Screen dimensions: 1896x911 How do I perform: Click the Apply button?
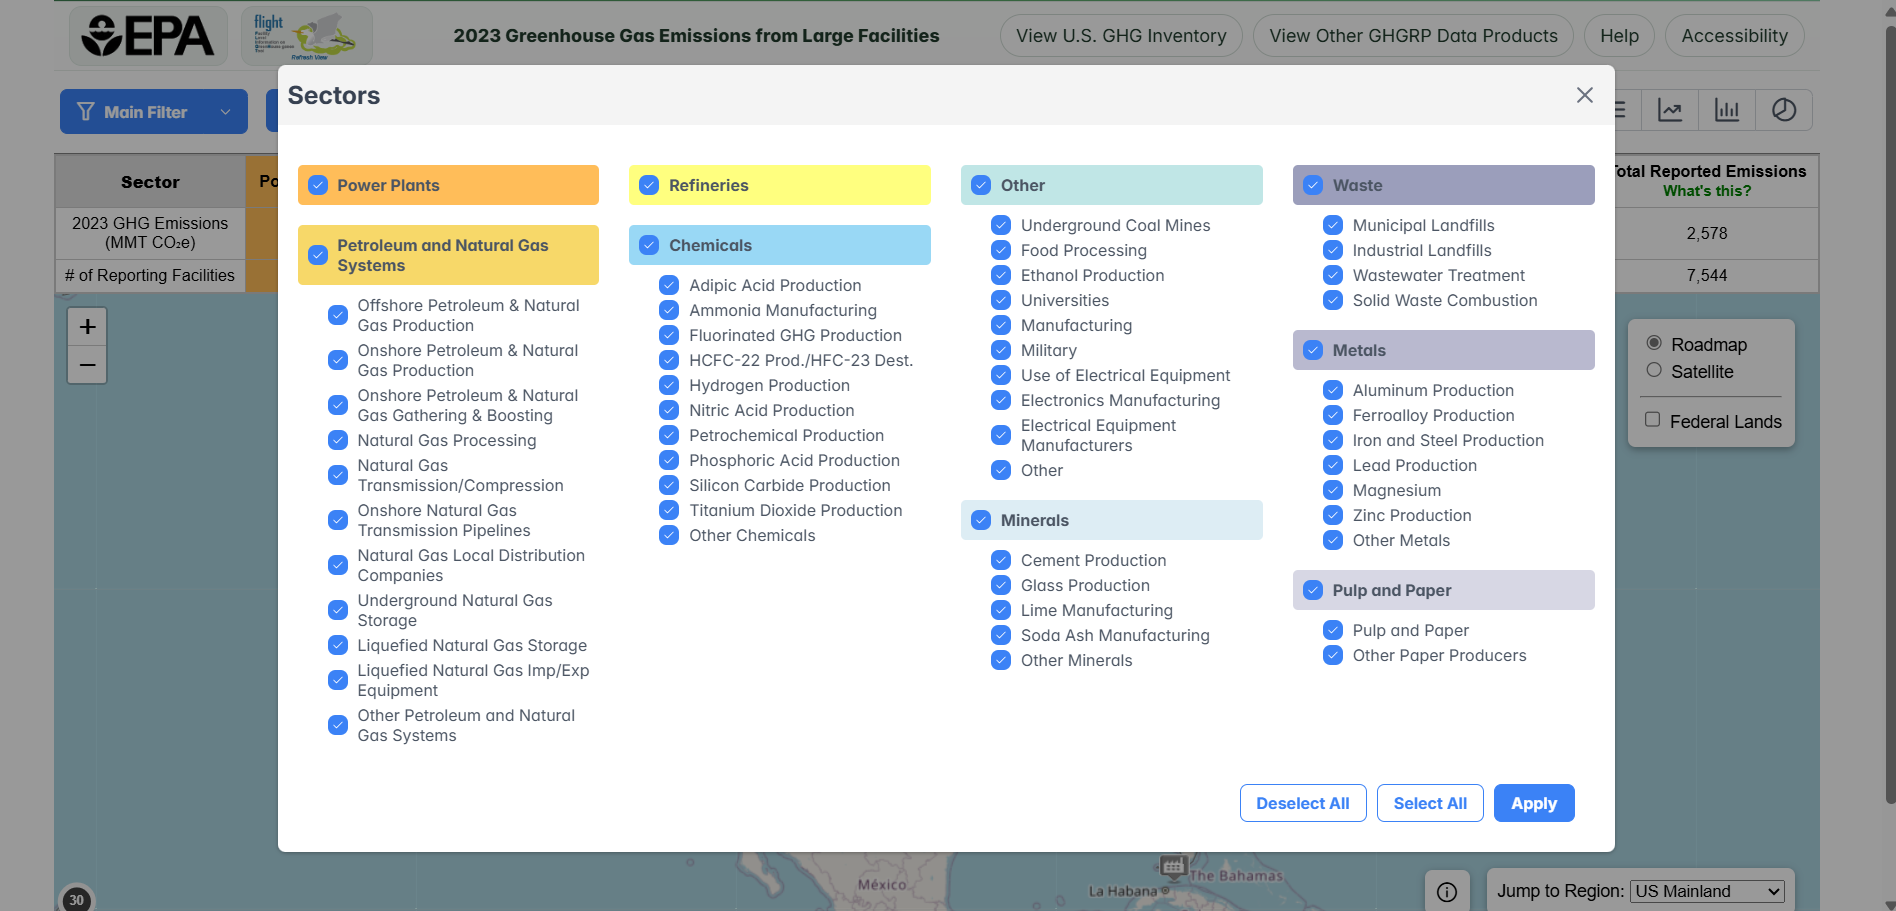click(1533, 803)
